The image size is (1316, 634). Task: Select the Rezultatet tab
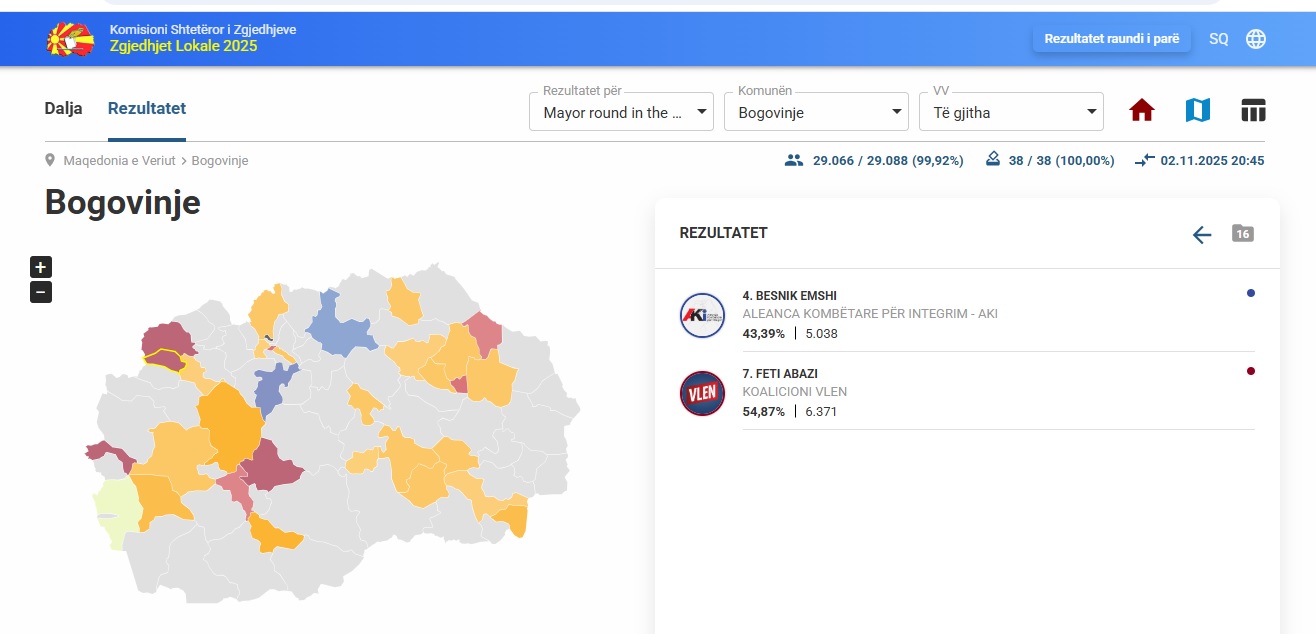click(147, 109)
